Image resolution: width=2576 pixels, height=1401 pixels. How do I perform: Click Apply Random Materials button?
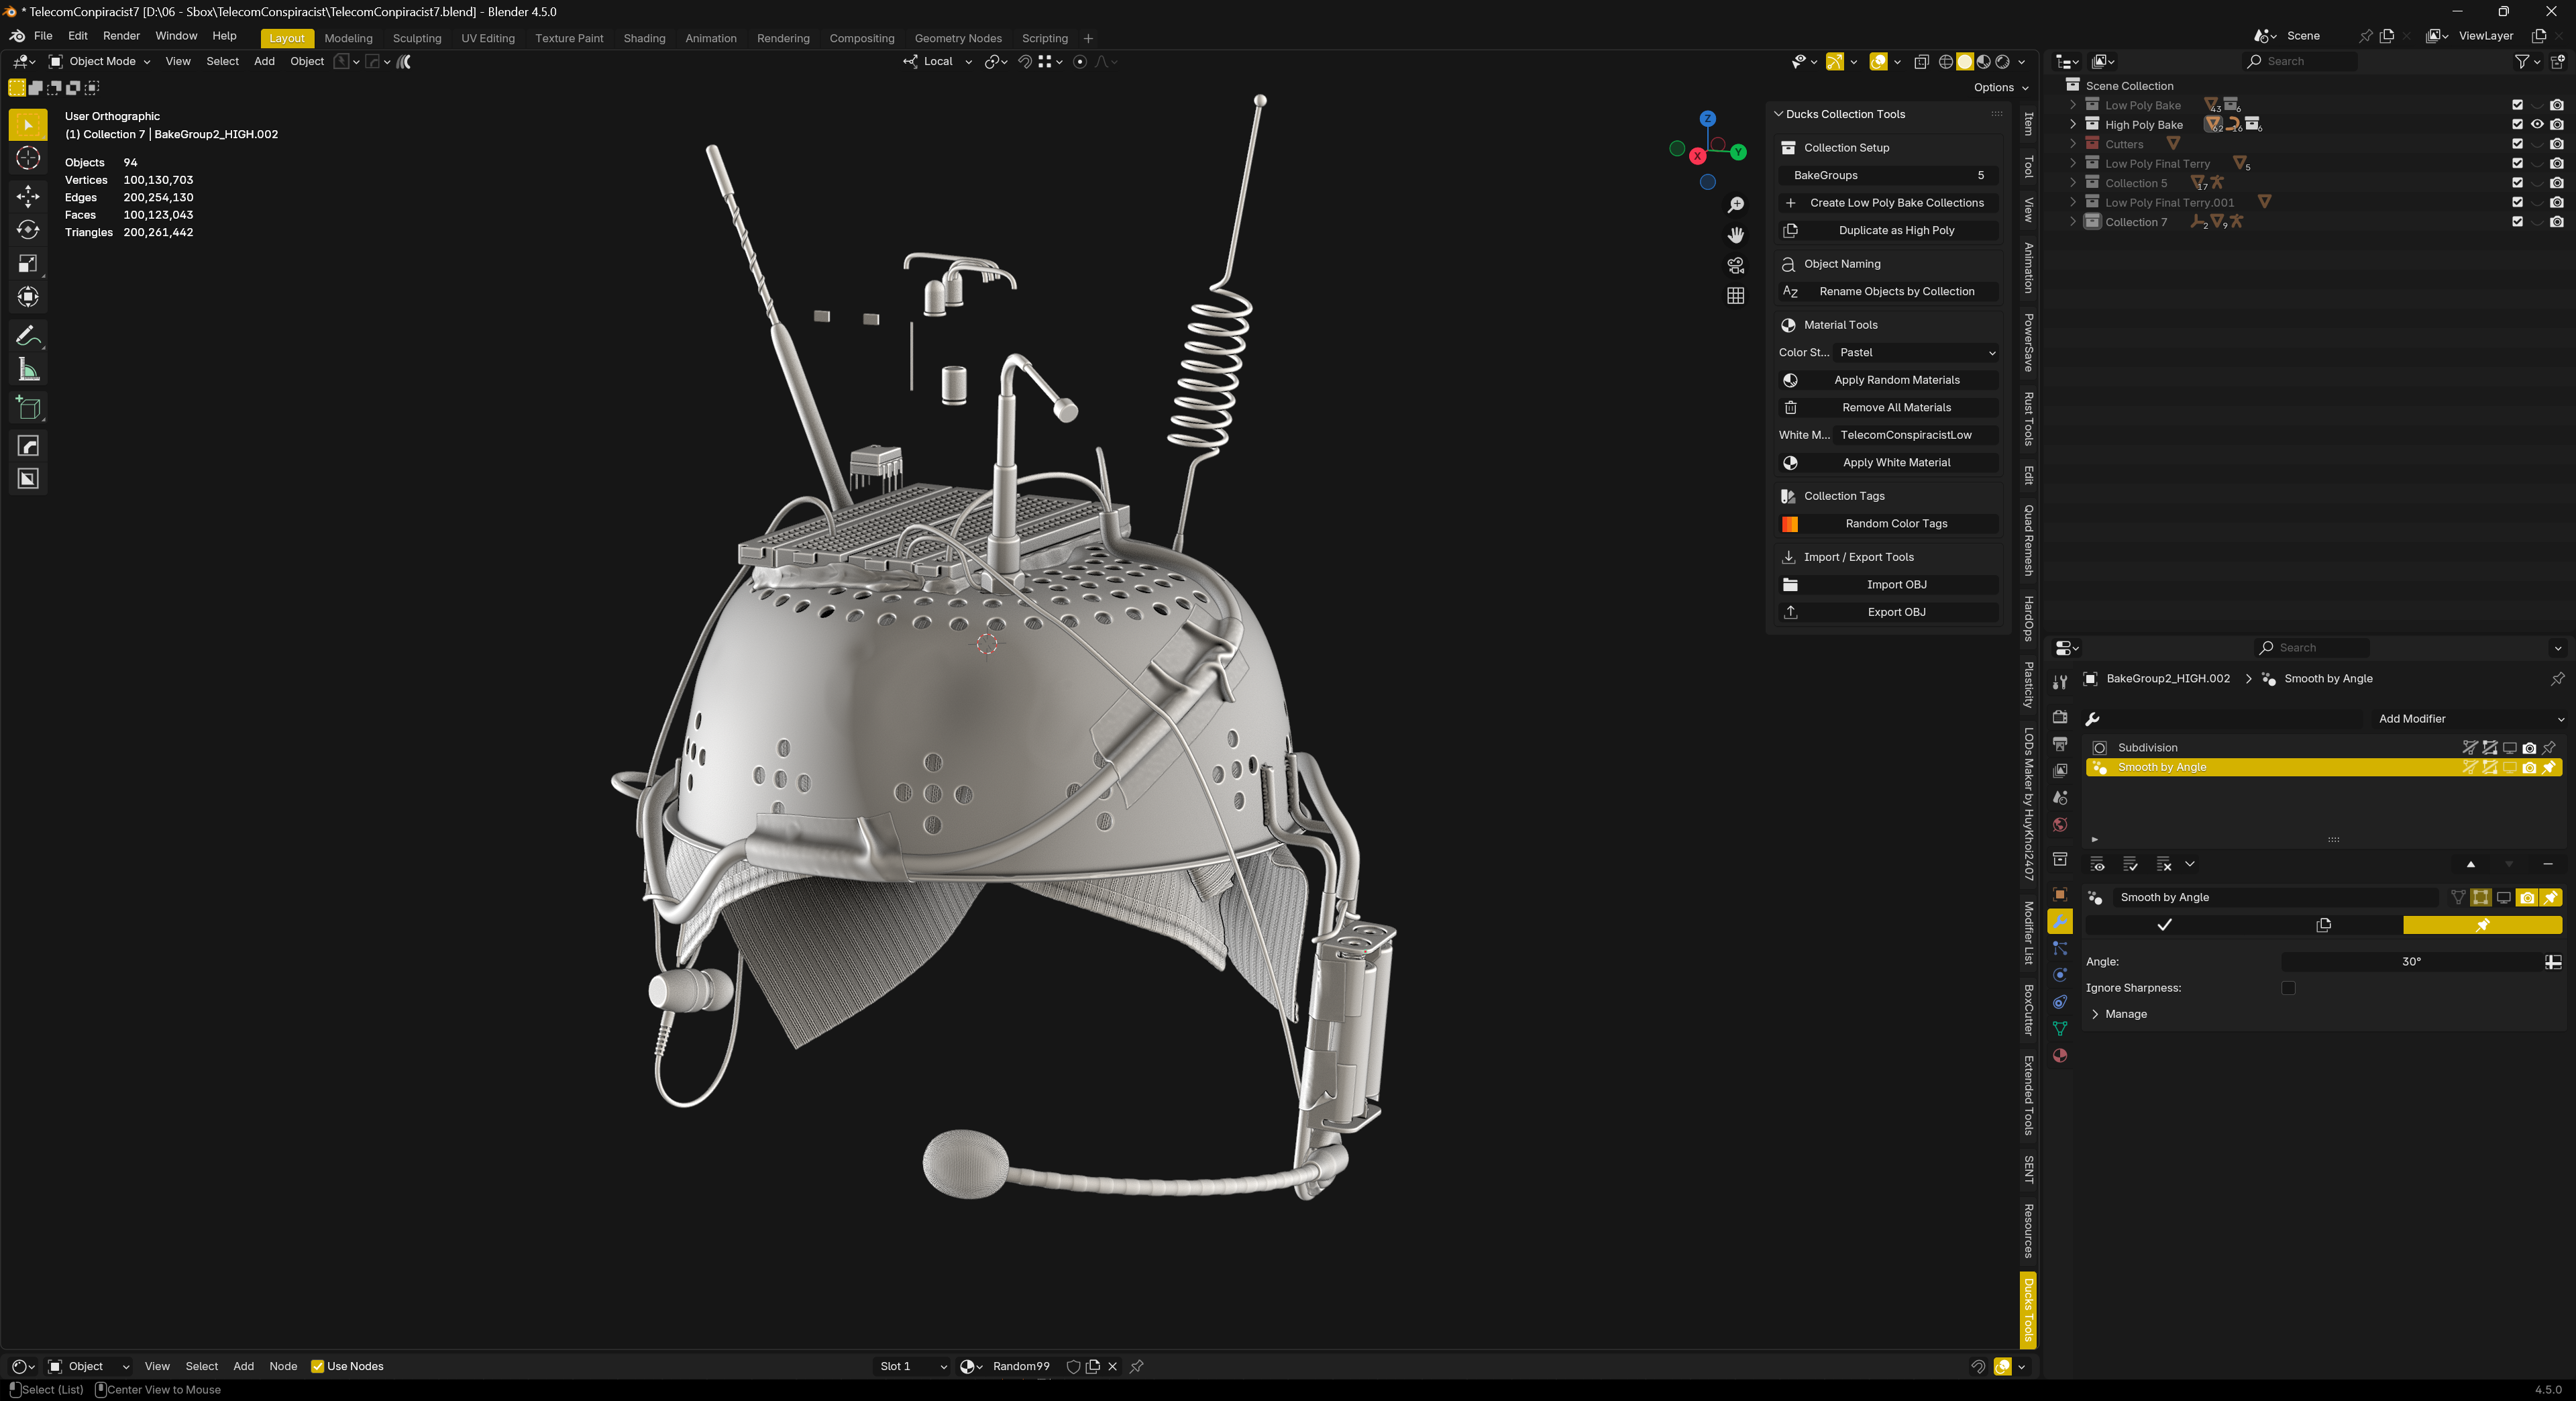coord(1896,380)
